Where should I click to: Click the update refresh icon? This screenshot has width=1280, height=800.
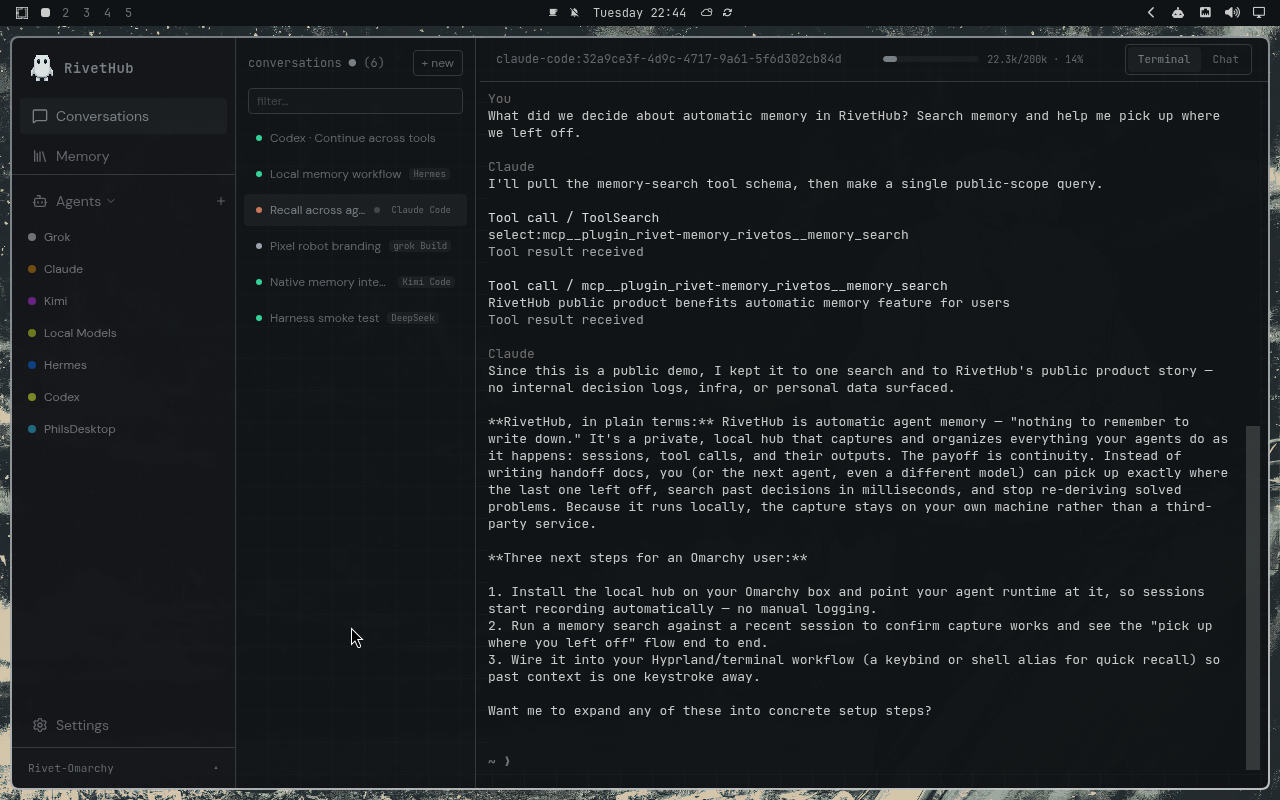point(727,13)
